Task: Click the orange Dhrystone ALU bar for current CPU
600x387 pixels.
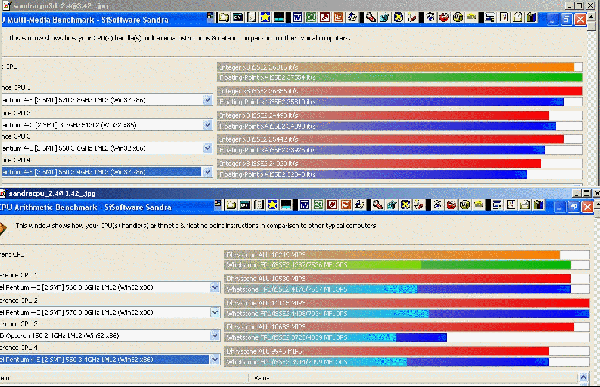Action: [392, 255]
